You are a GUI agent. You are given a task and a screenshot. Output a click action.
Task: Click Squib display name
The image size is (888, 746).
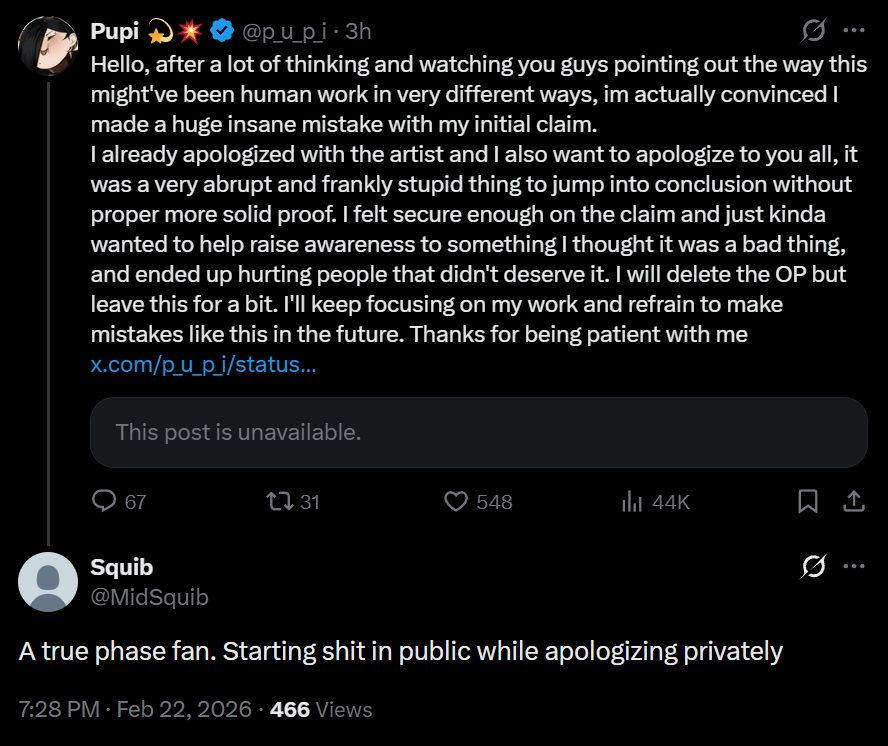[122, 567]
